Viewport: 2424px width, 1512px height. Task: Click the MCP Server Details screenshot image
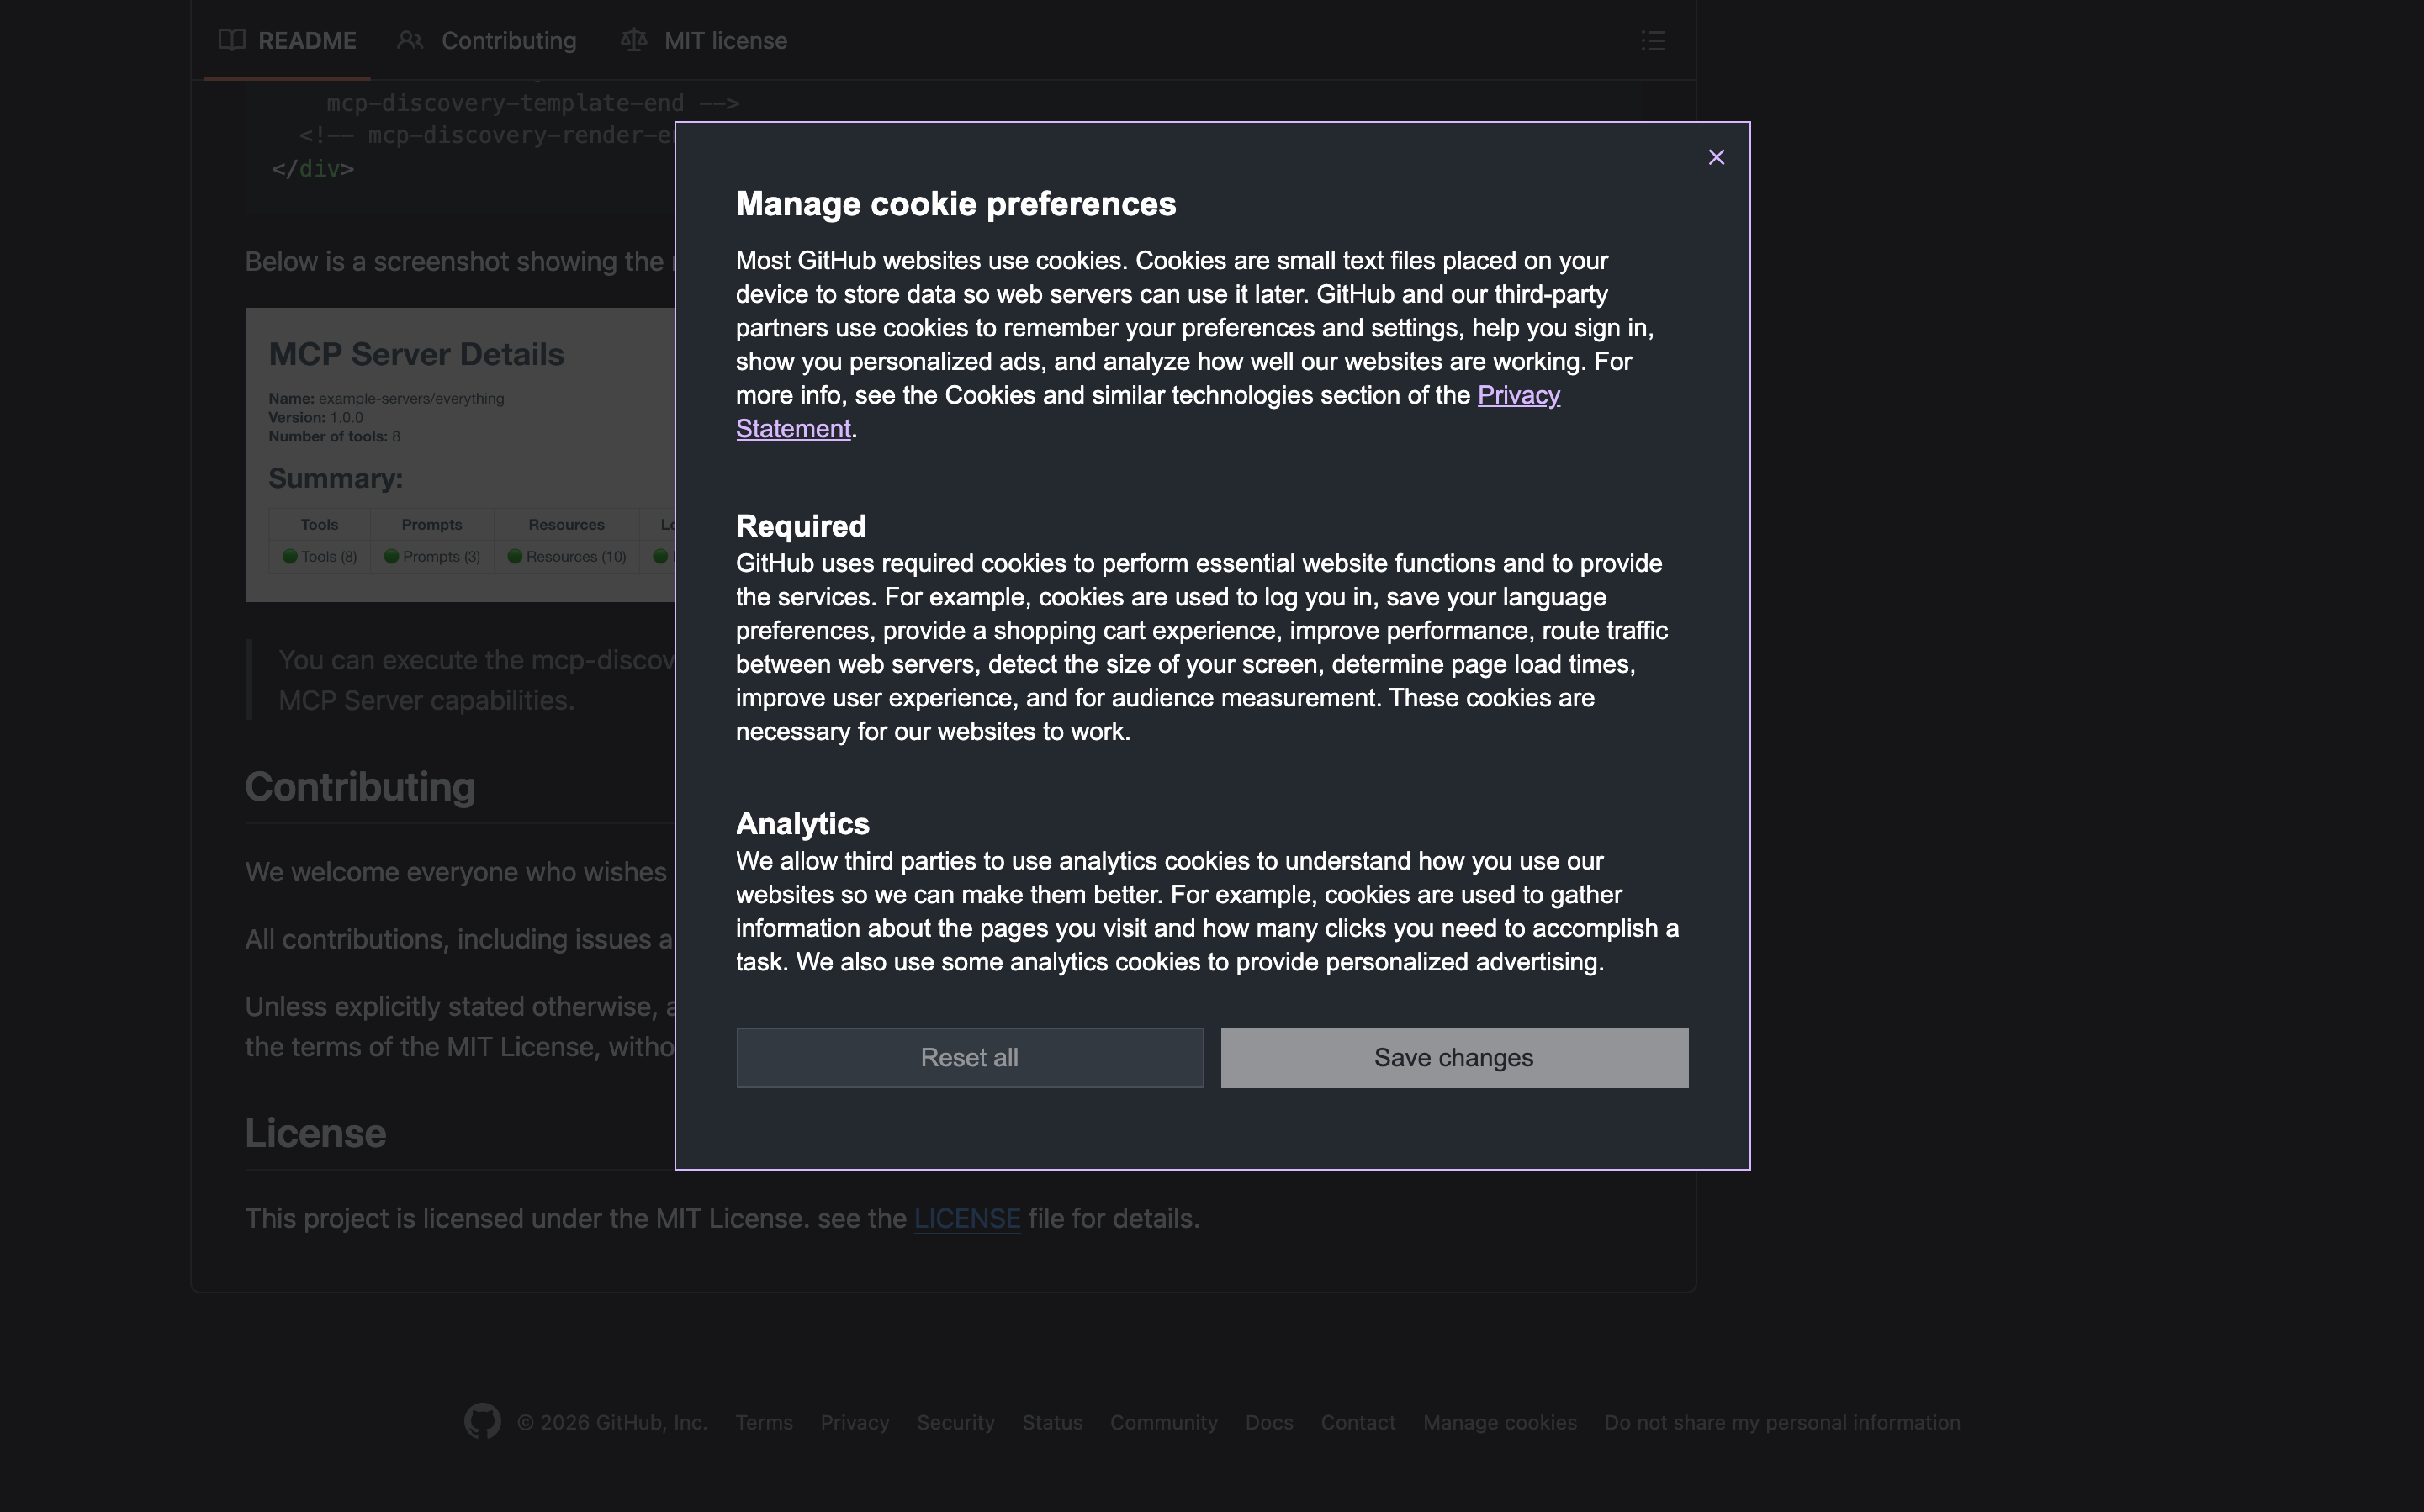(460, 455)
